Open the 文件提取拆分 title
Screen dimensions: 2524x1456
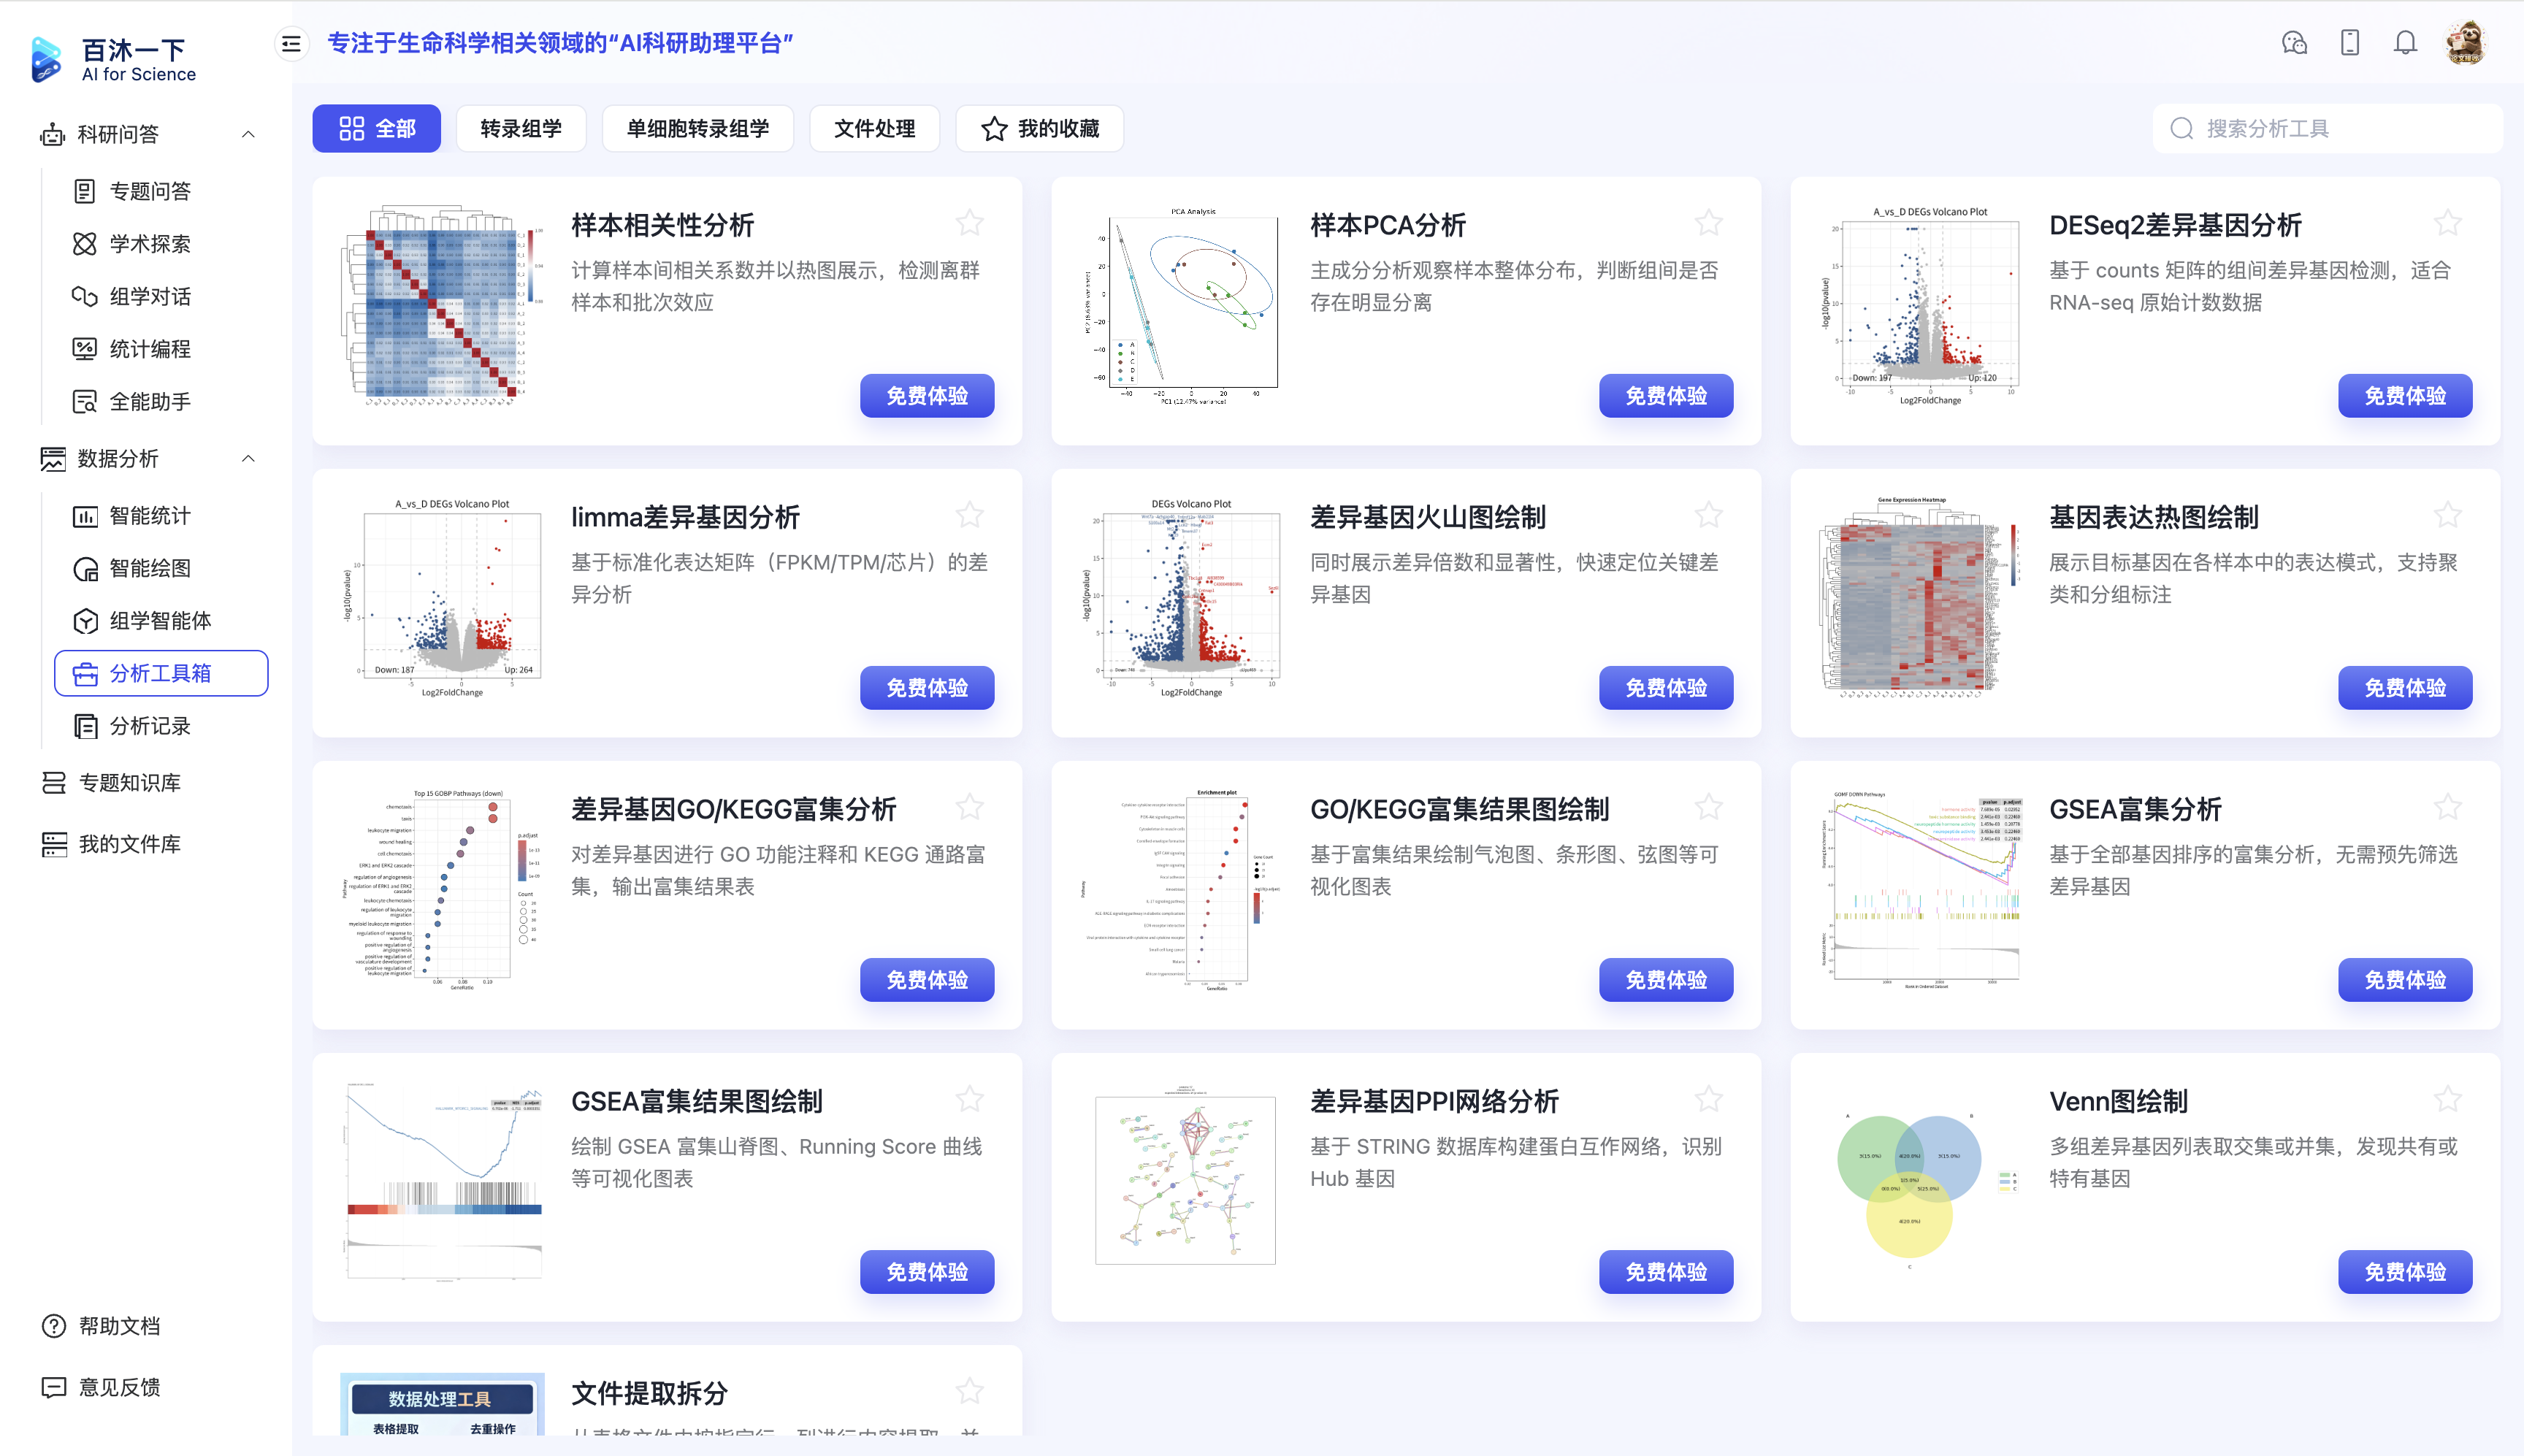pos(649,1393)
